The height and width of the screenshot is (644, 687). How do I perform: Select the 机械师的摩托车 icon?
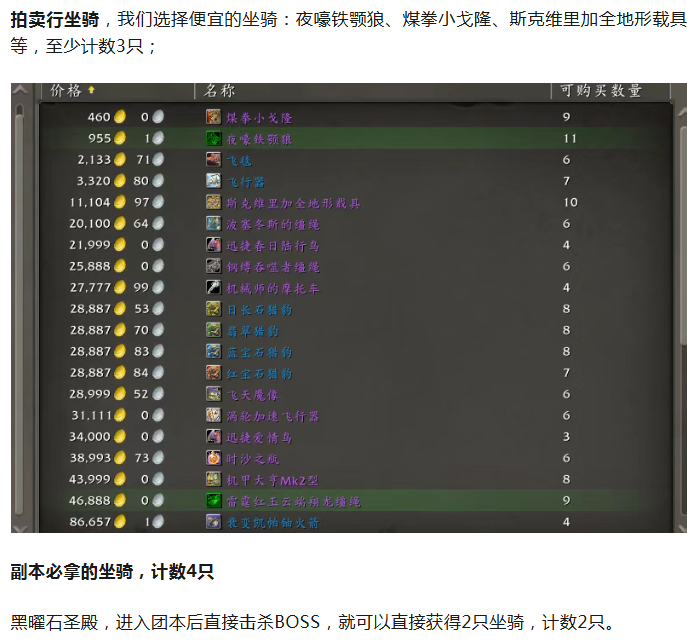[213, 287]
